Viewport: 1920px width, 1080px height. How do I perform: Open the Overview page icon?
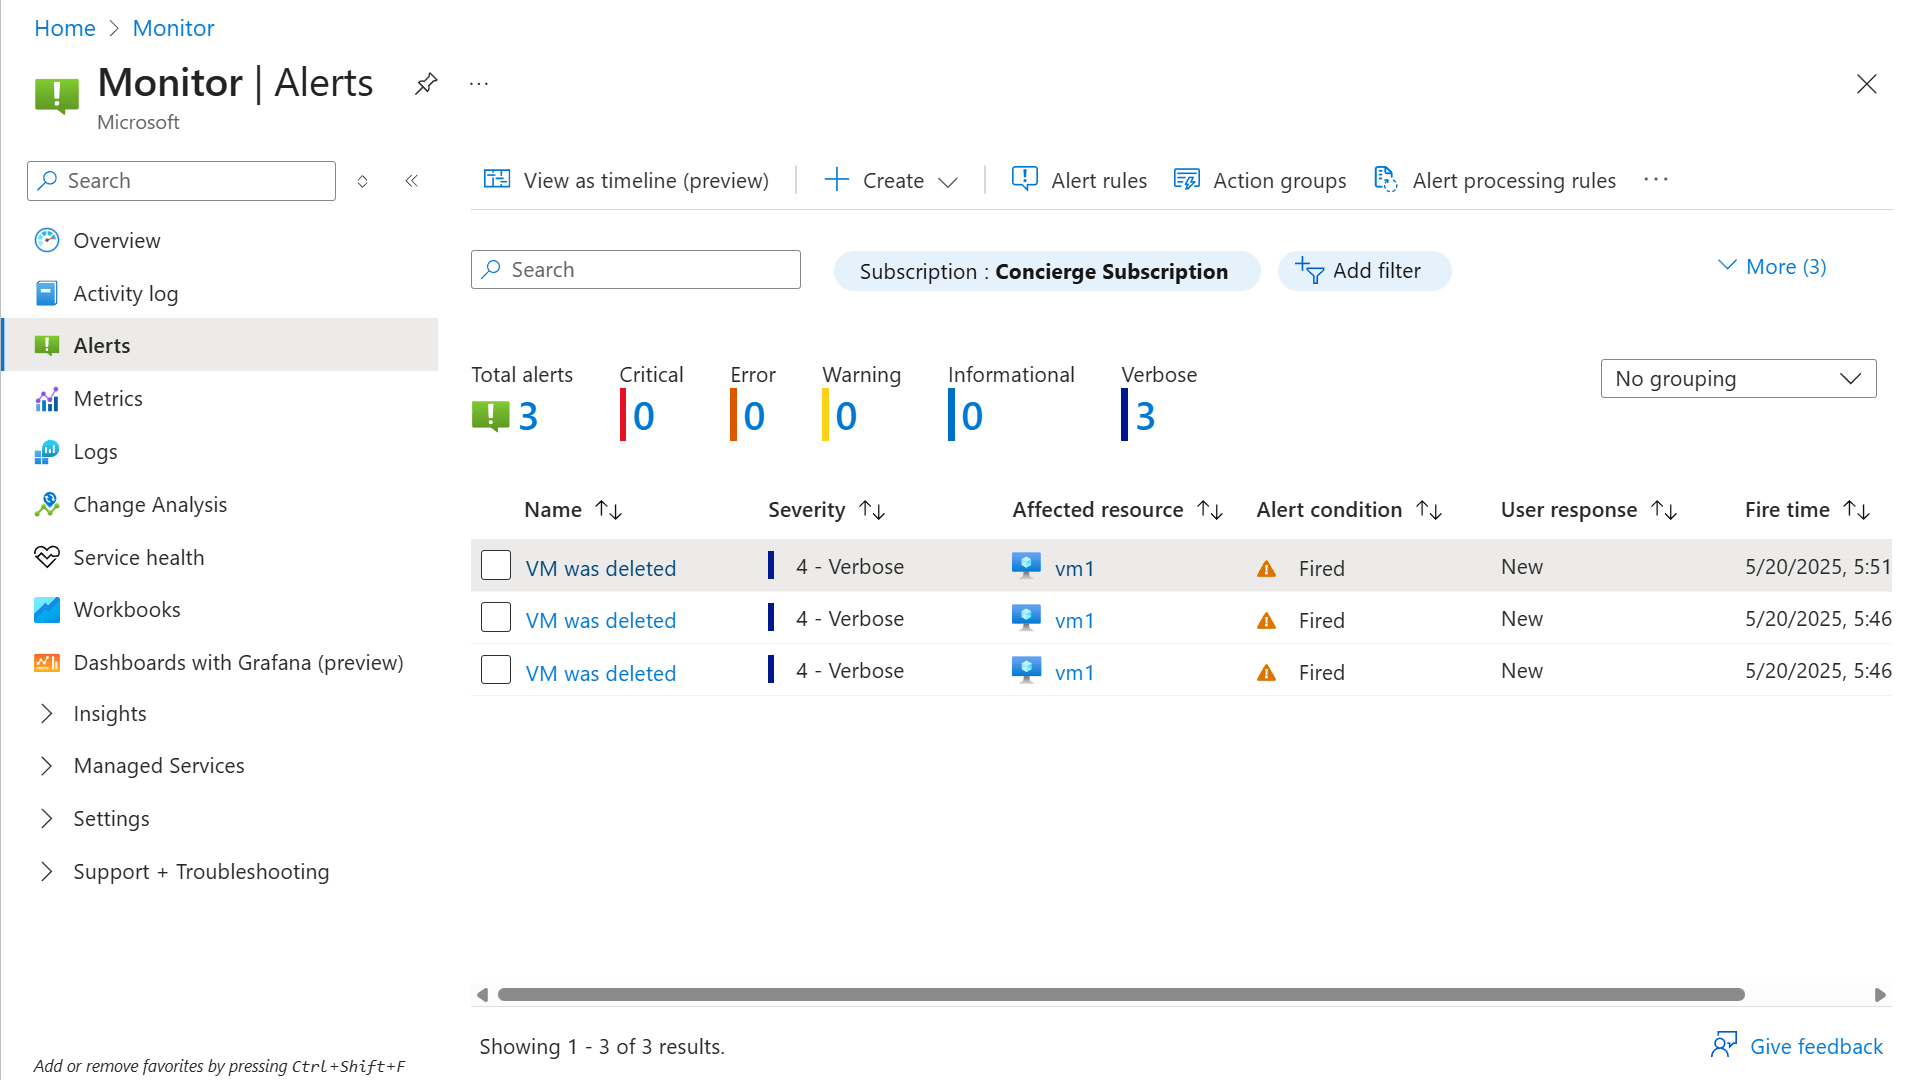pos(47,240)
